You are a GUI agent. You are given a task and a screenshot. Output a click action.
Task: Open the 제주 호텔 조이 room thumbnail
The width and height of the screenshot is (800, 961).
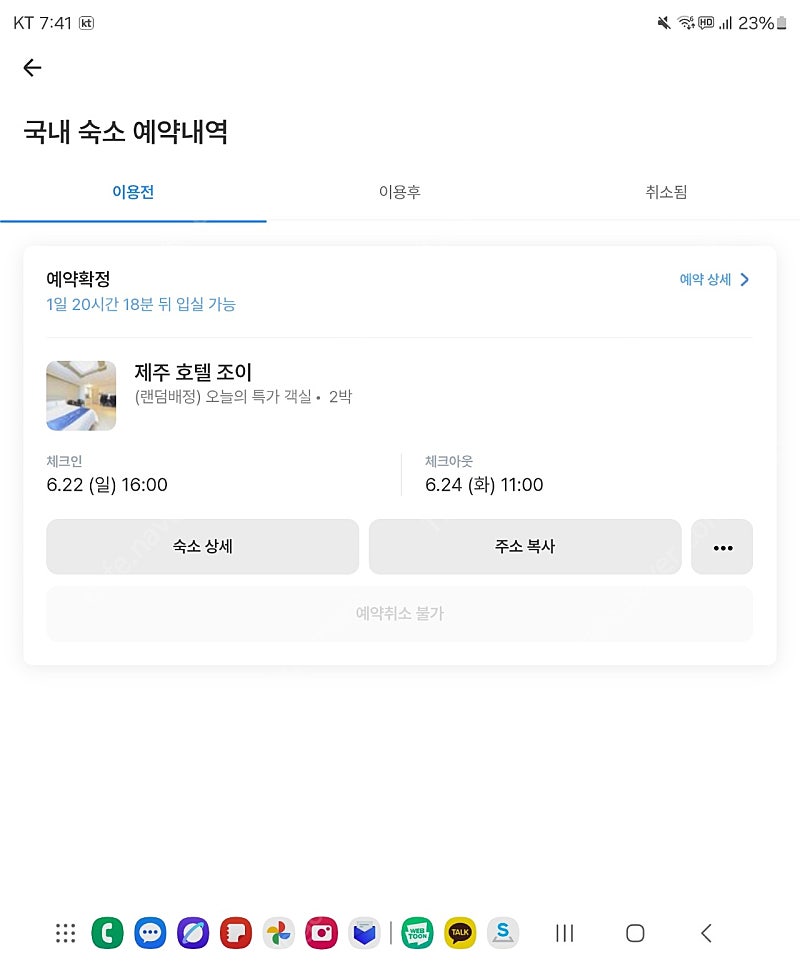[81, 395]
